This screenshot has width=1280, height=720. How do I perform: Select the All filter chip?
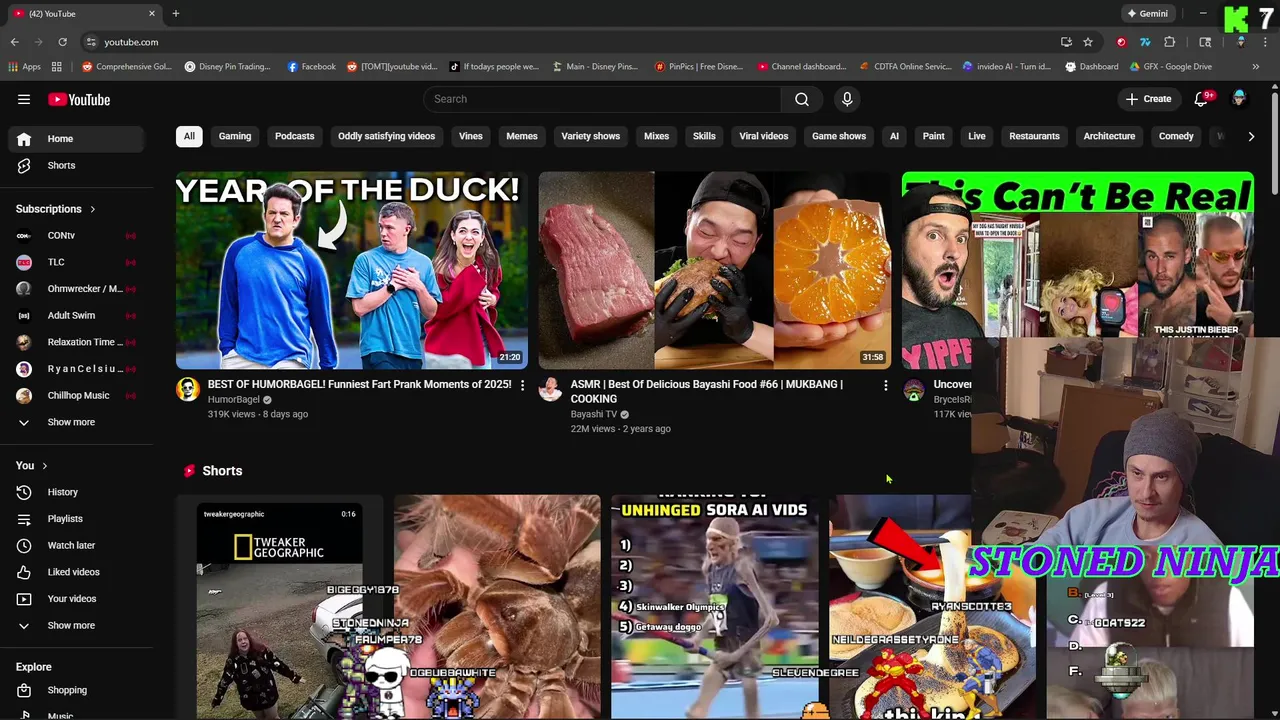click(x=189, y=136)
